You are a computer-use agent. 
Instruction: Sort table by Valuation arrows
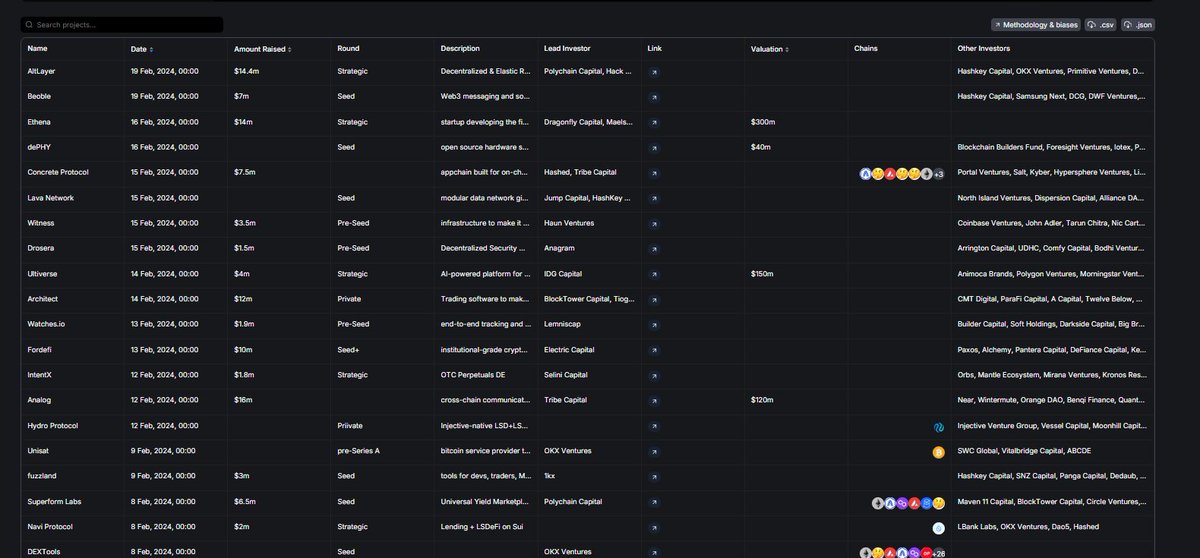click(787, 48)
